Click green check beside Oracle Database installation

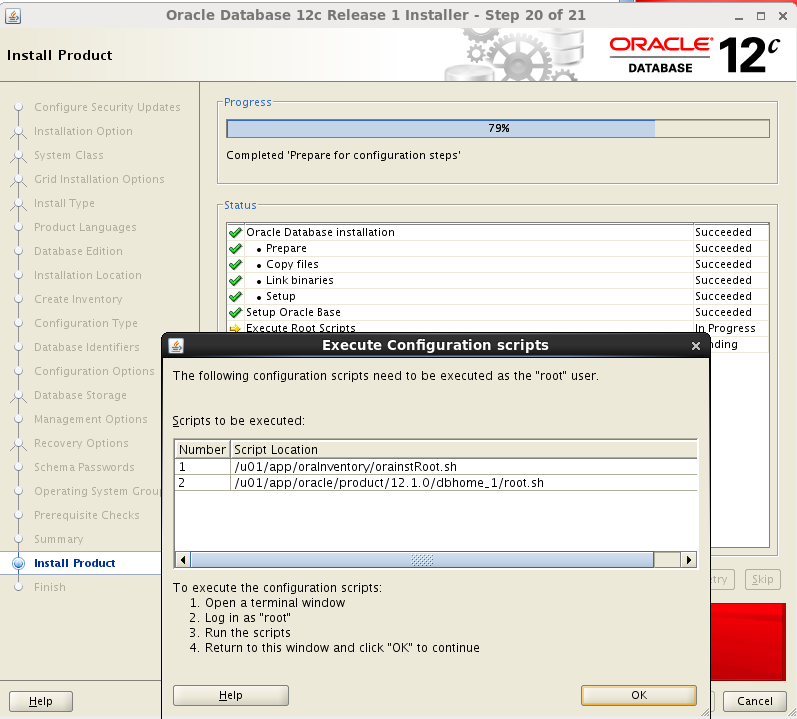click(235, 232)
